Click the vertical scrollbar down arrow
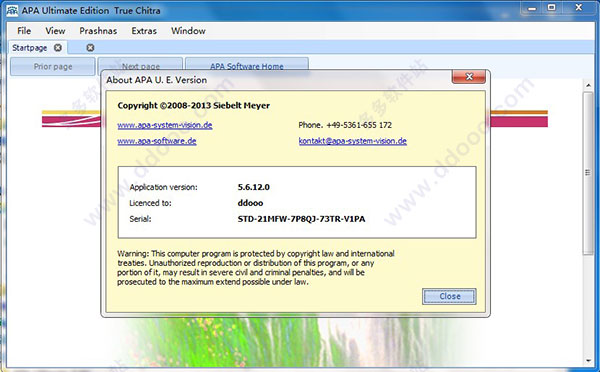 (x=588, y=361)
